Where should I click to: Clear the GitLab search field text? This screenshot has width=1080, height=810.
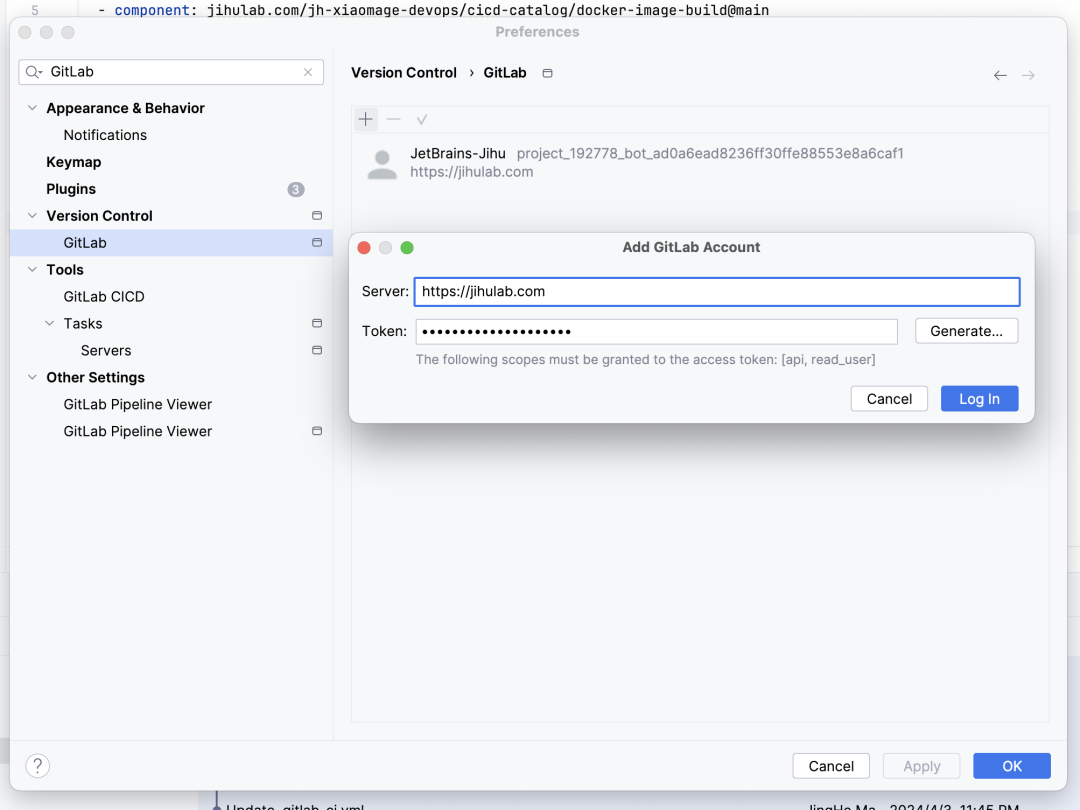pos(308,72)
